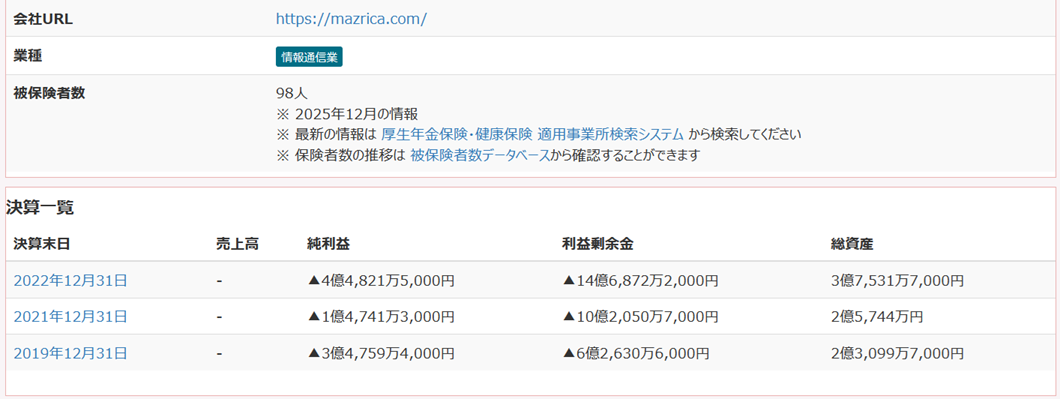Click the 総資産 column header
Image resolution: width=1060 pixels, height=399 pixels.
pos(852,244)
